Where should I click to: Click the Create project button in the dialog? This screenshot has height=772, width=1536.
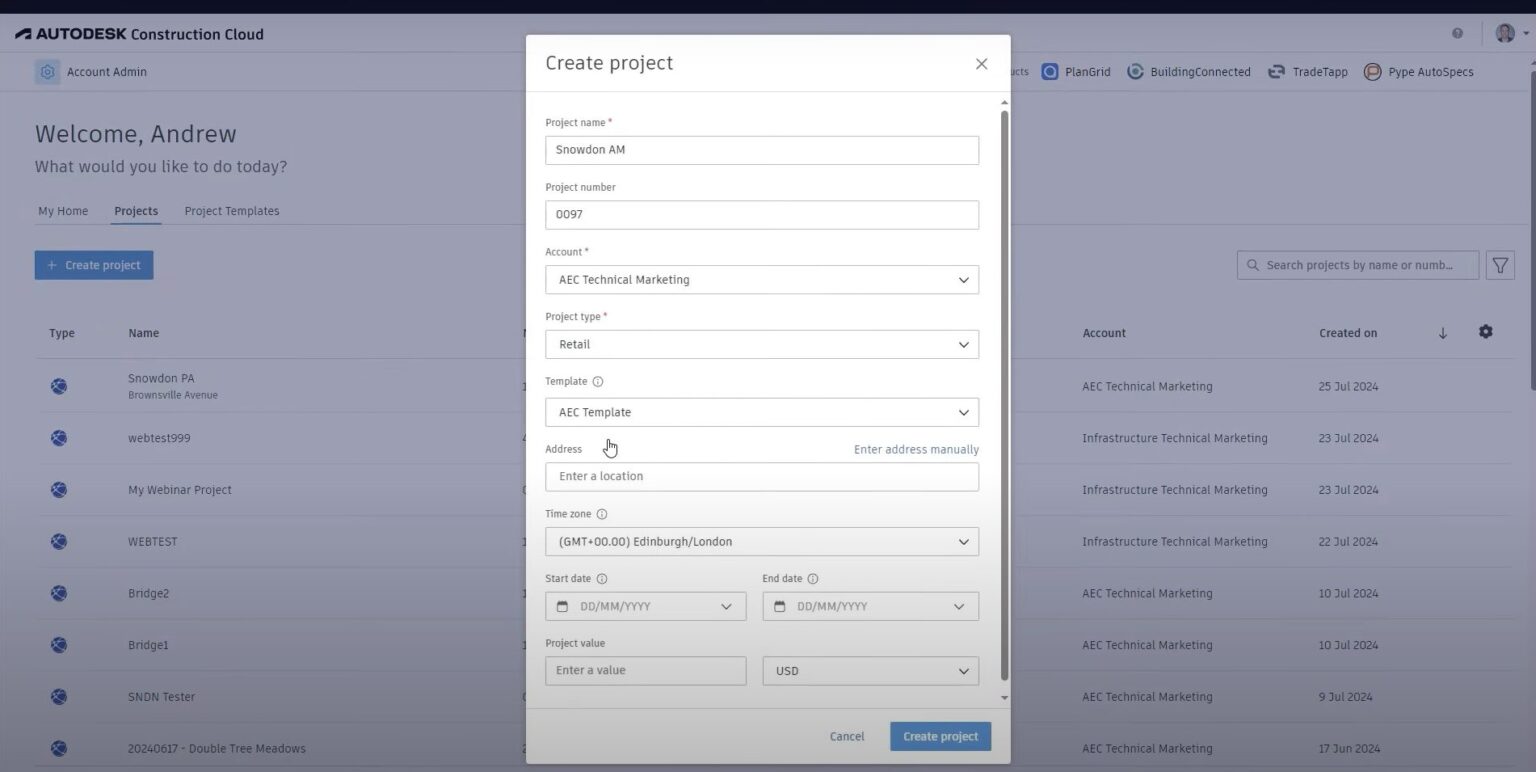click(x=939, y=736)
